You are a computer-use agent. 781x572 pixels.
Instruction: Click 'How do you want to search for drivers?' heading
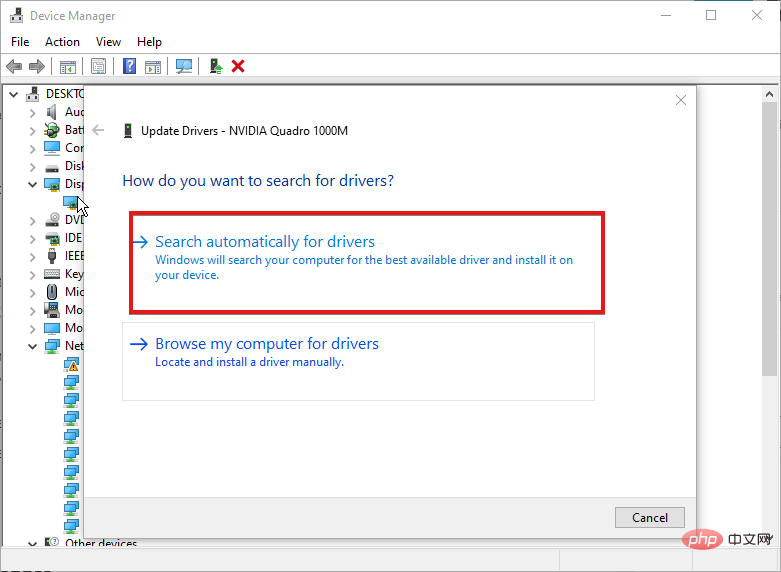pos(258,180)
